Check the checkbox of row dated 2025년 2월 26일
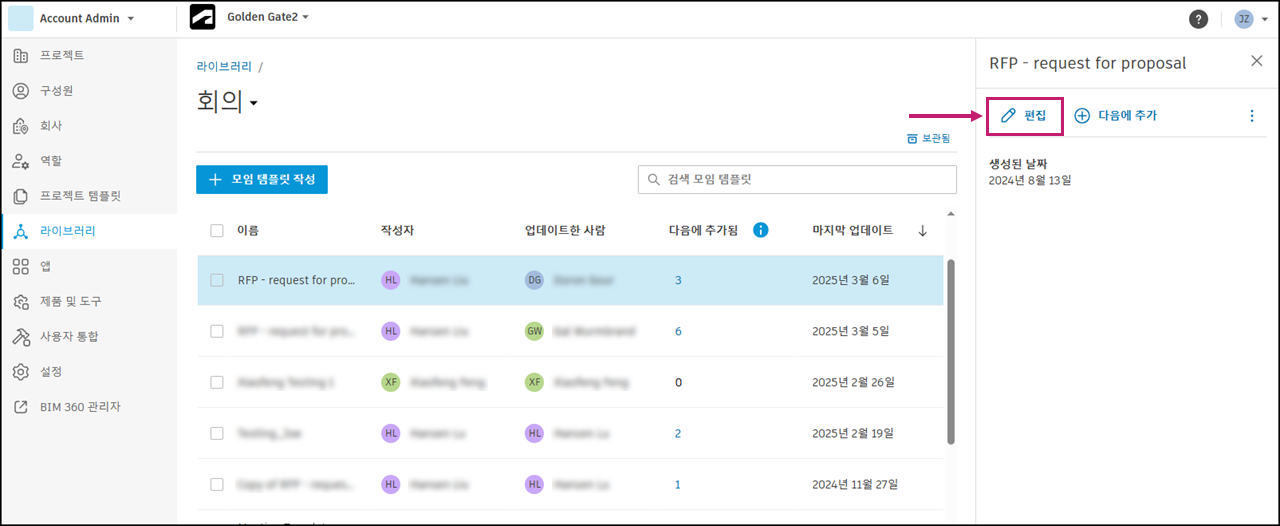1280x526 pixels. pyautogui.click(x=217, y=382)
